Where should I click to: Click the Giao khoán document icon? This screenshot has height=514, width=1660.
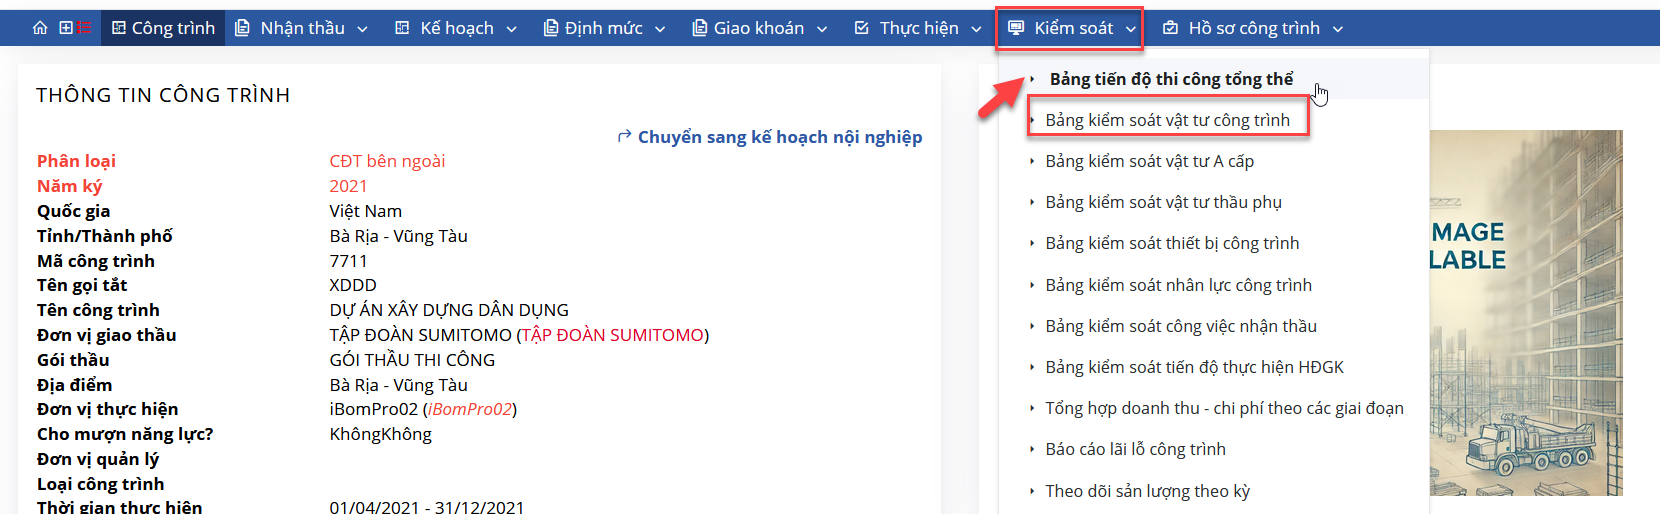(x=700, y=28)
